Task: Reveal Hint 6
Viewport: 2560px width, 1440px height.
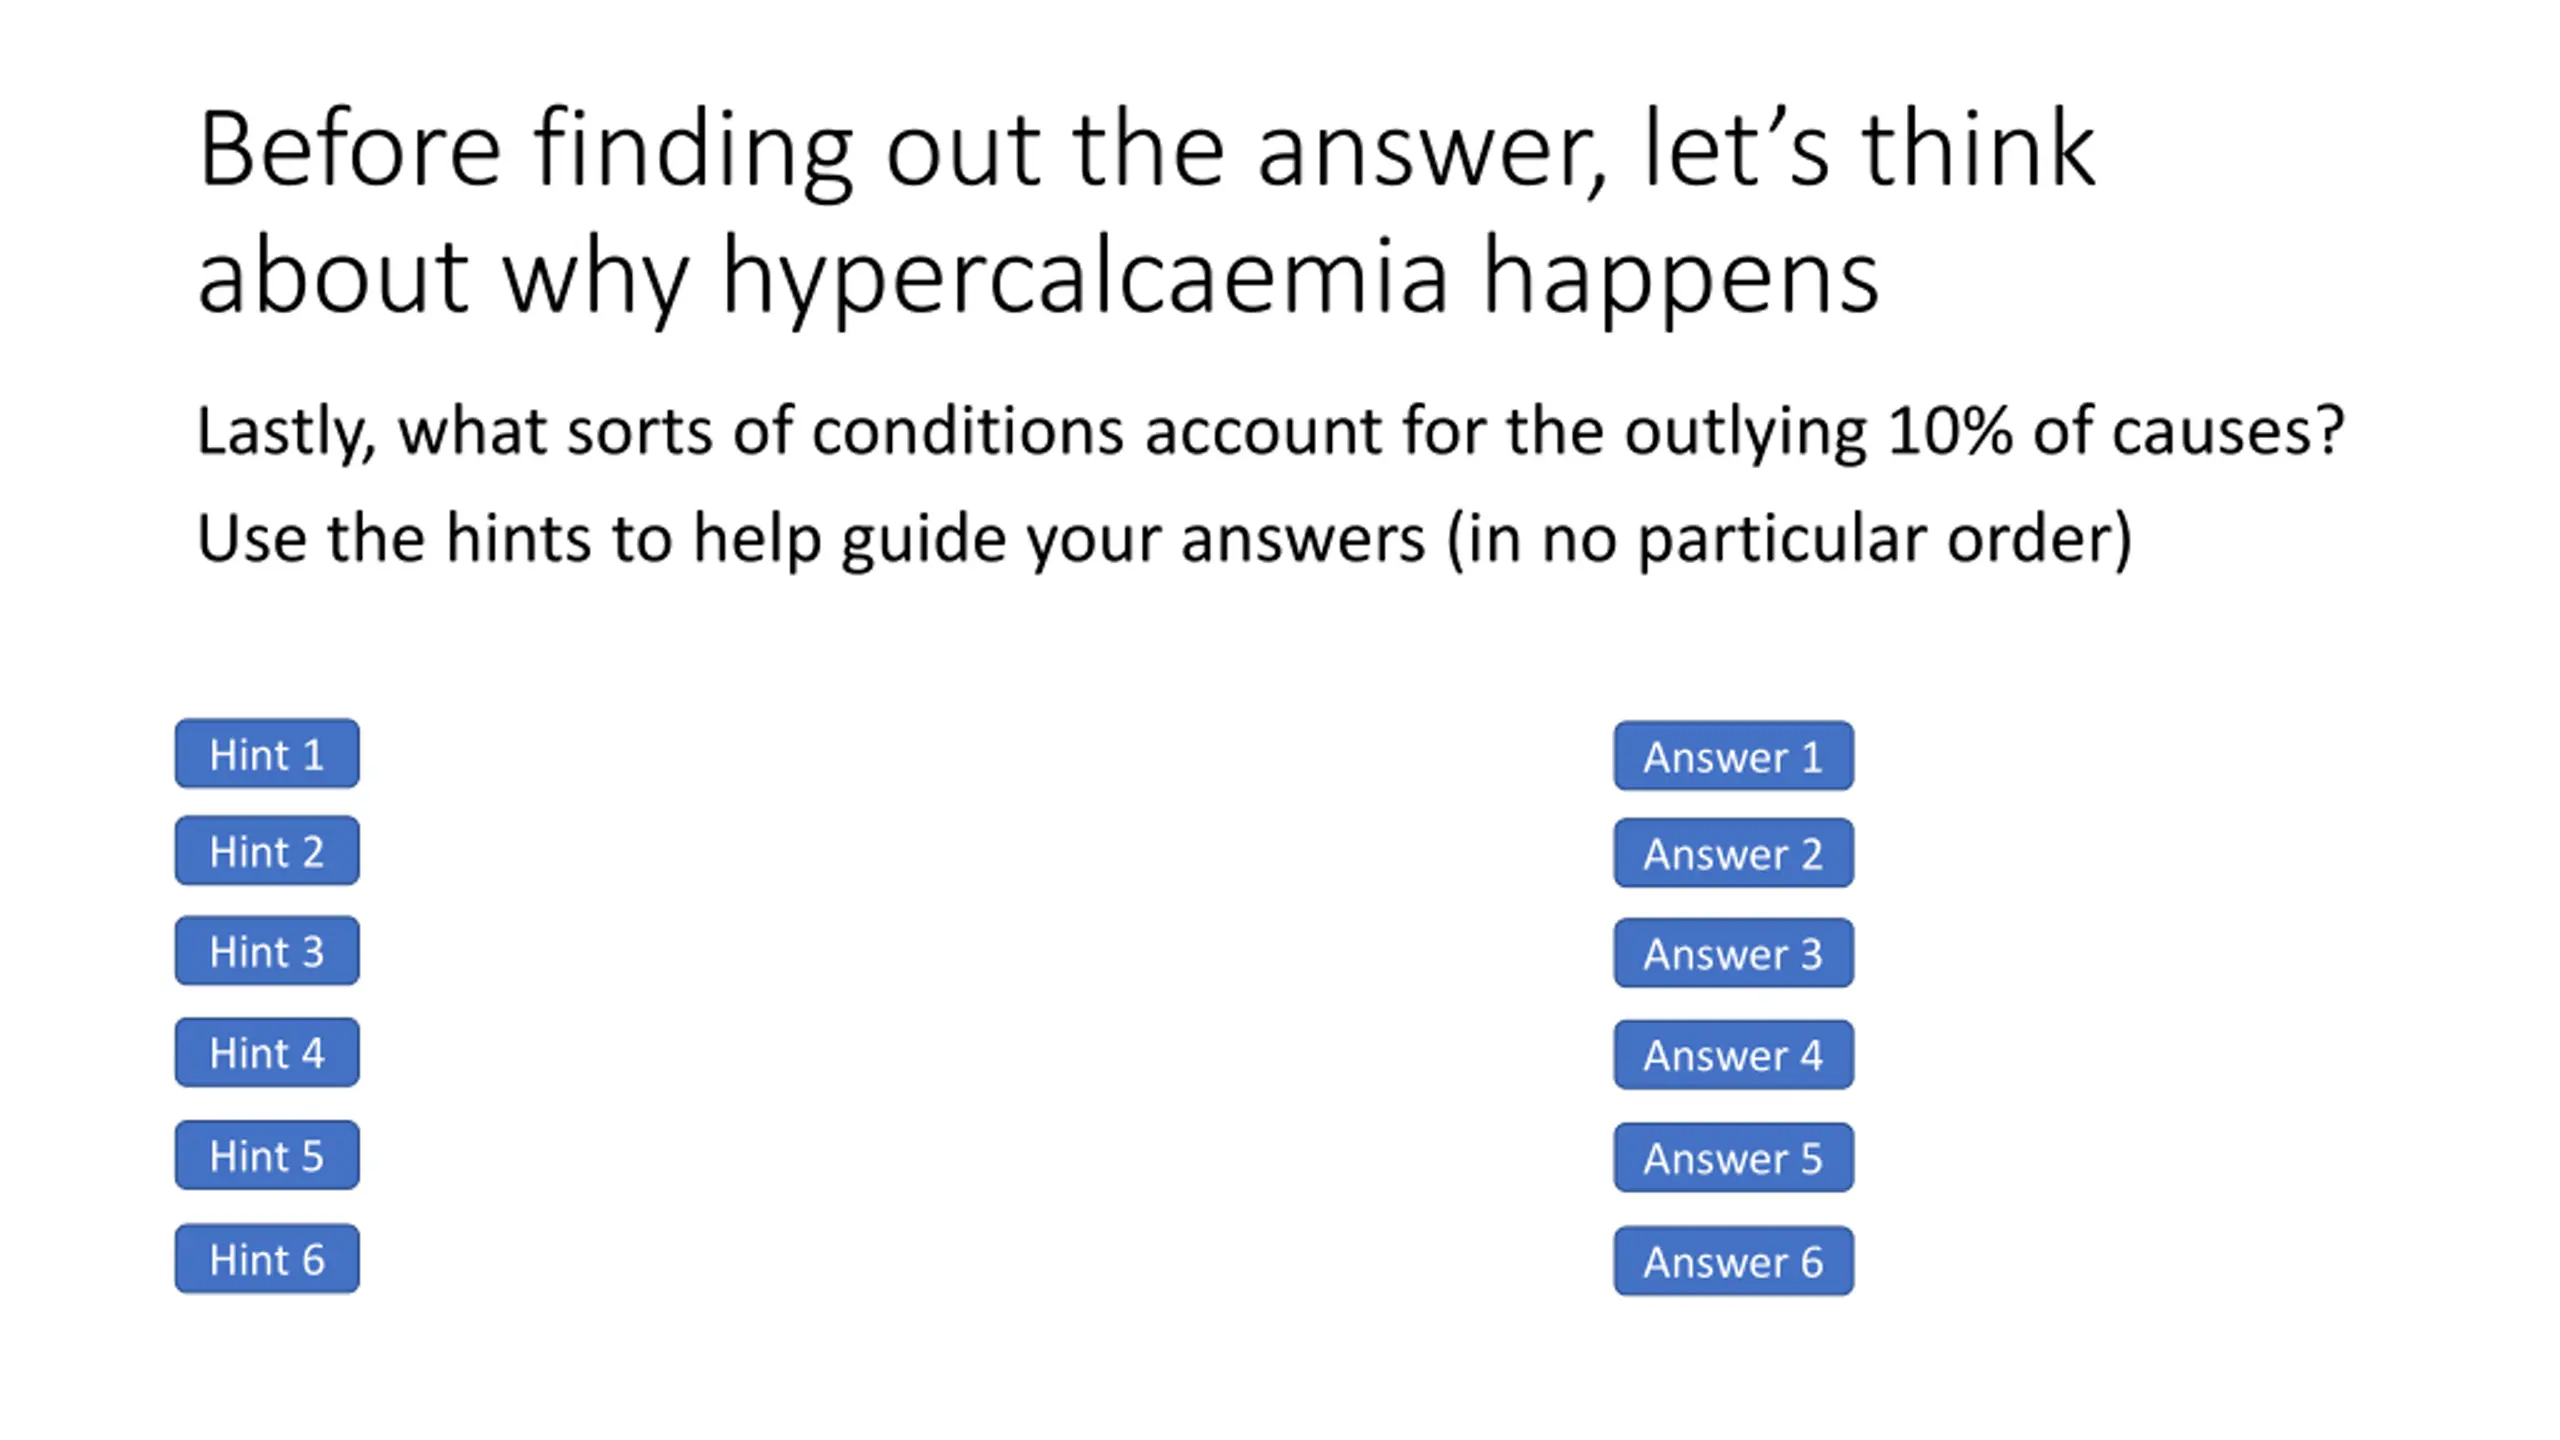Action: (267, 1259)
